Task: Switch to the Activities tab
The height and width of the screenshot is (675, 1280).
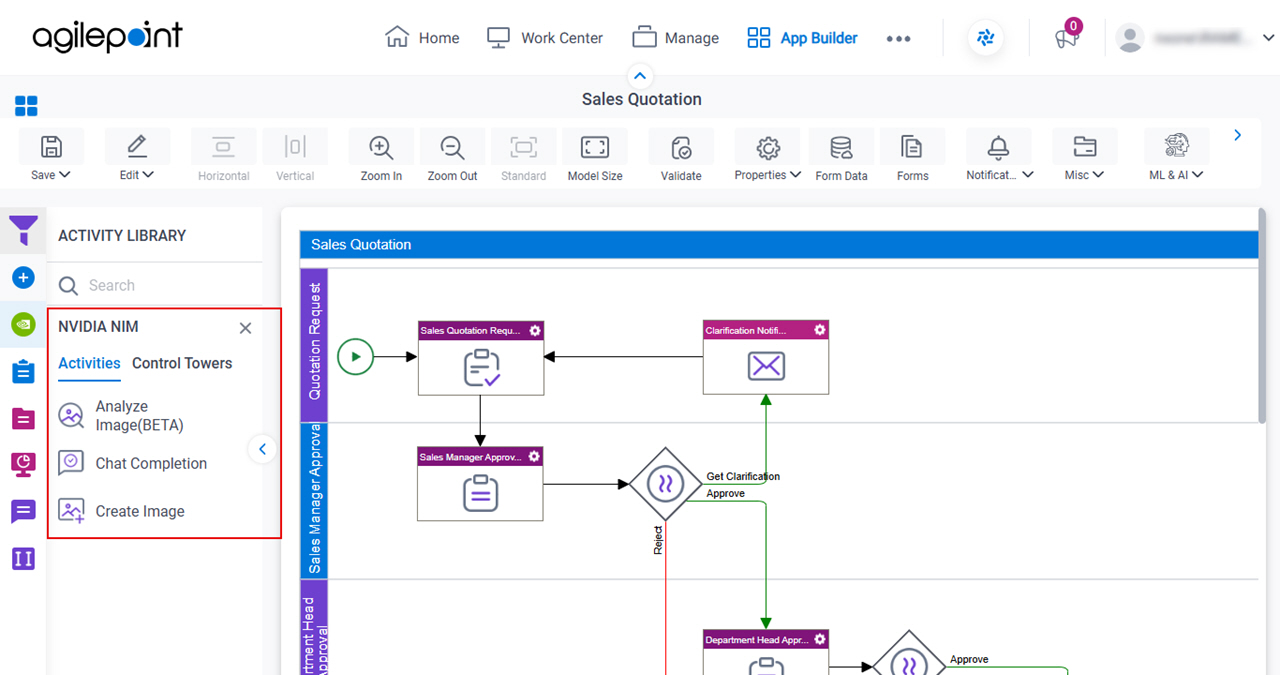Action: point(89,363)
